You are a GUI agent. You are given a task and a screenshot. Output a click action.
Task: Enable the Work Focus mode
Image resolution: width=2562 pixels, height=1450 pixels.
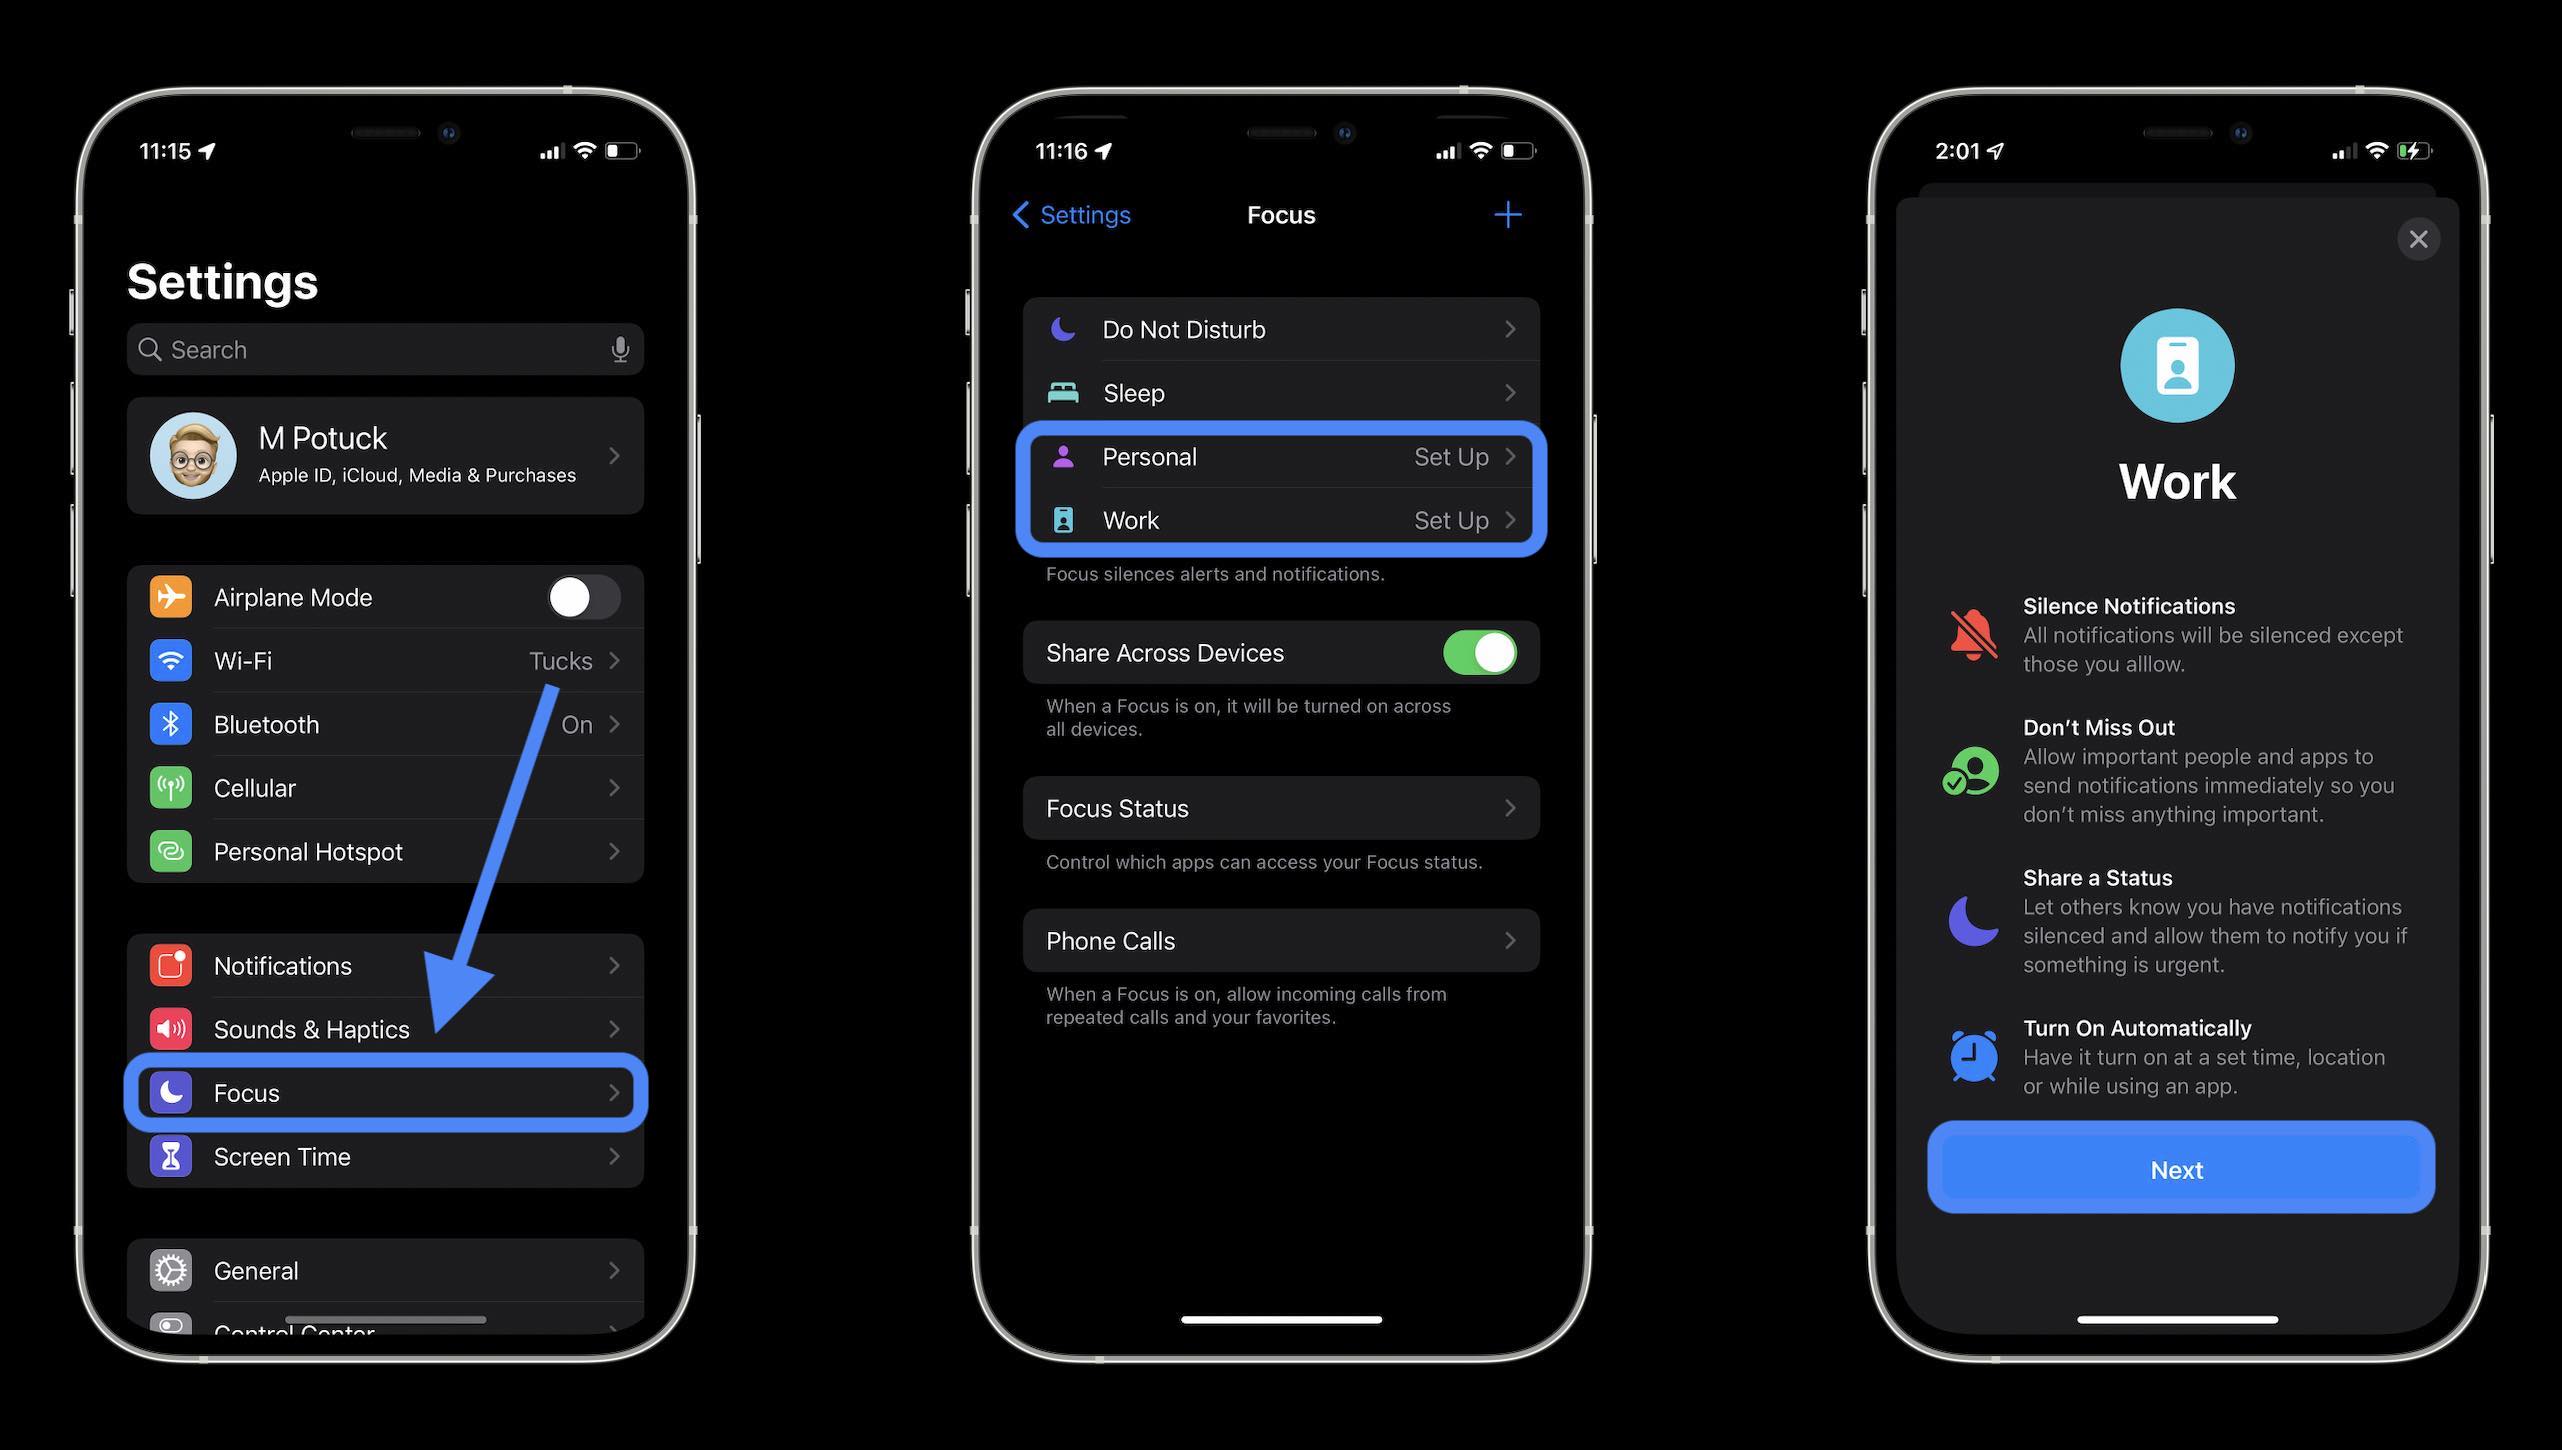pyautogui.click(x=1279, y=519)
